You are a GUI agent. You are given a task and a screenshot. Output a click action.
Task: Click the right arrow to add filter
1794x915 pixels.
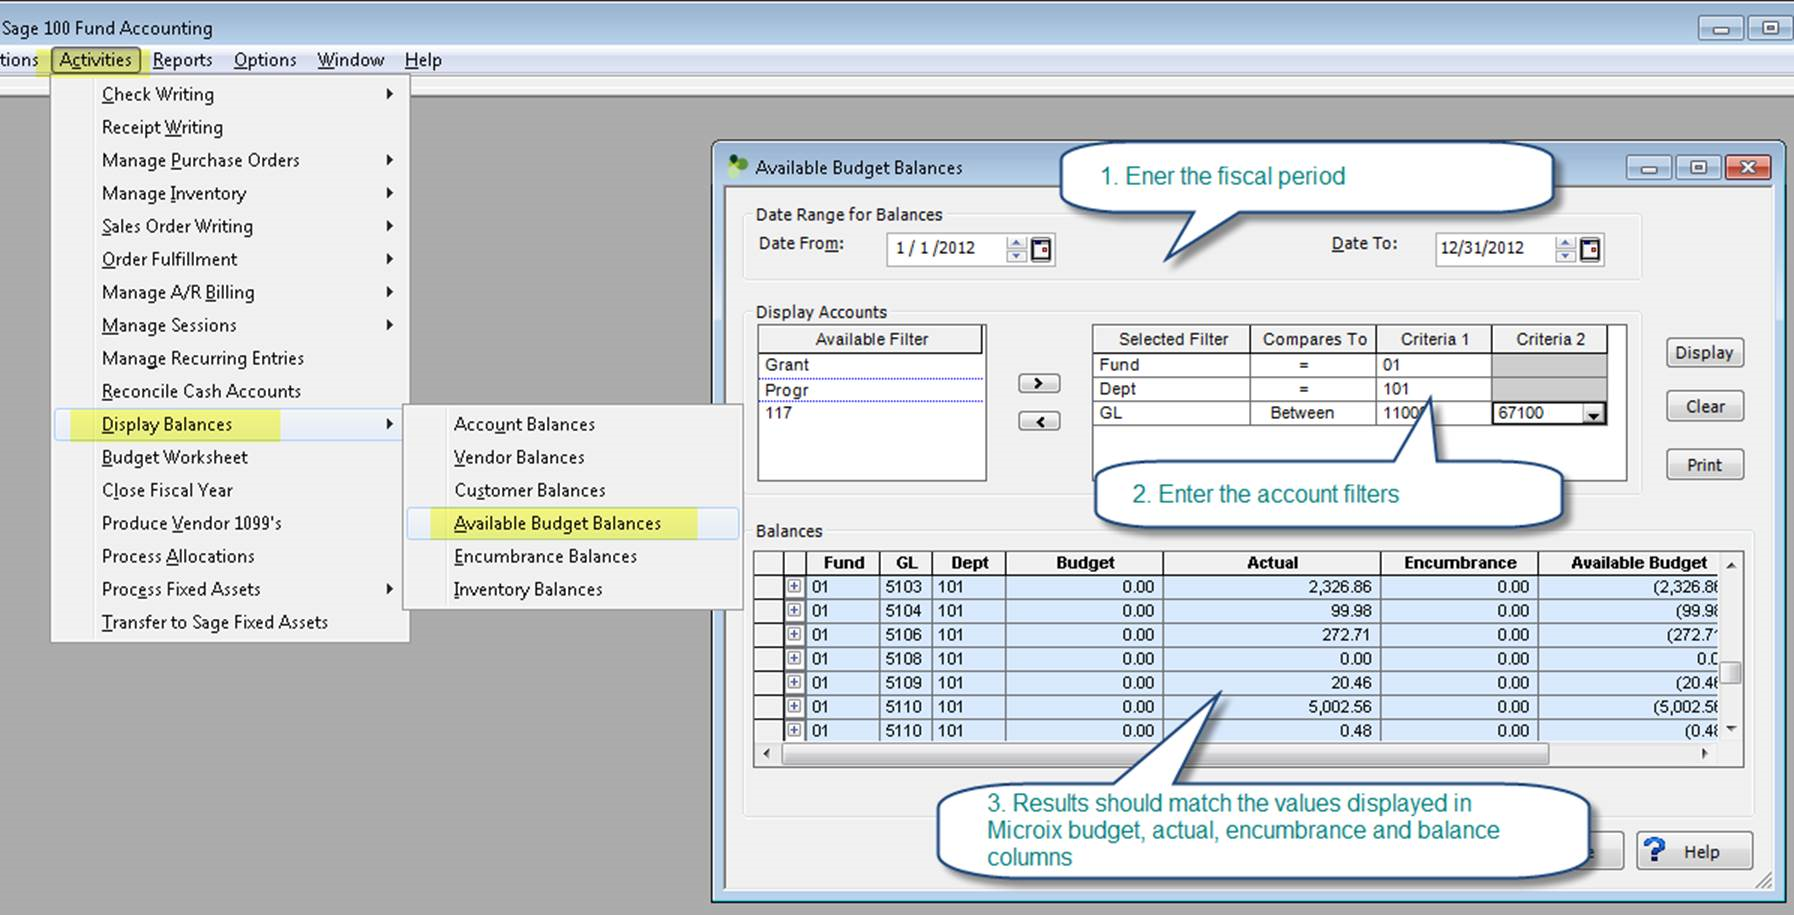(1038, 383)
